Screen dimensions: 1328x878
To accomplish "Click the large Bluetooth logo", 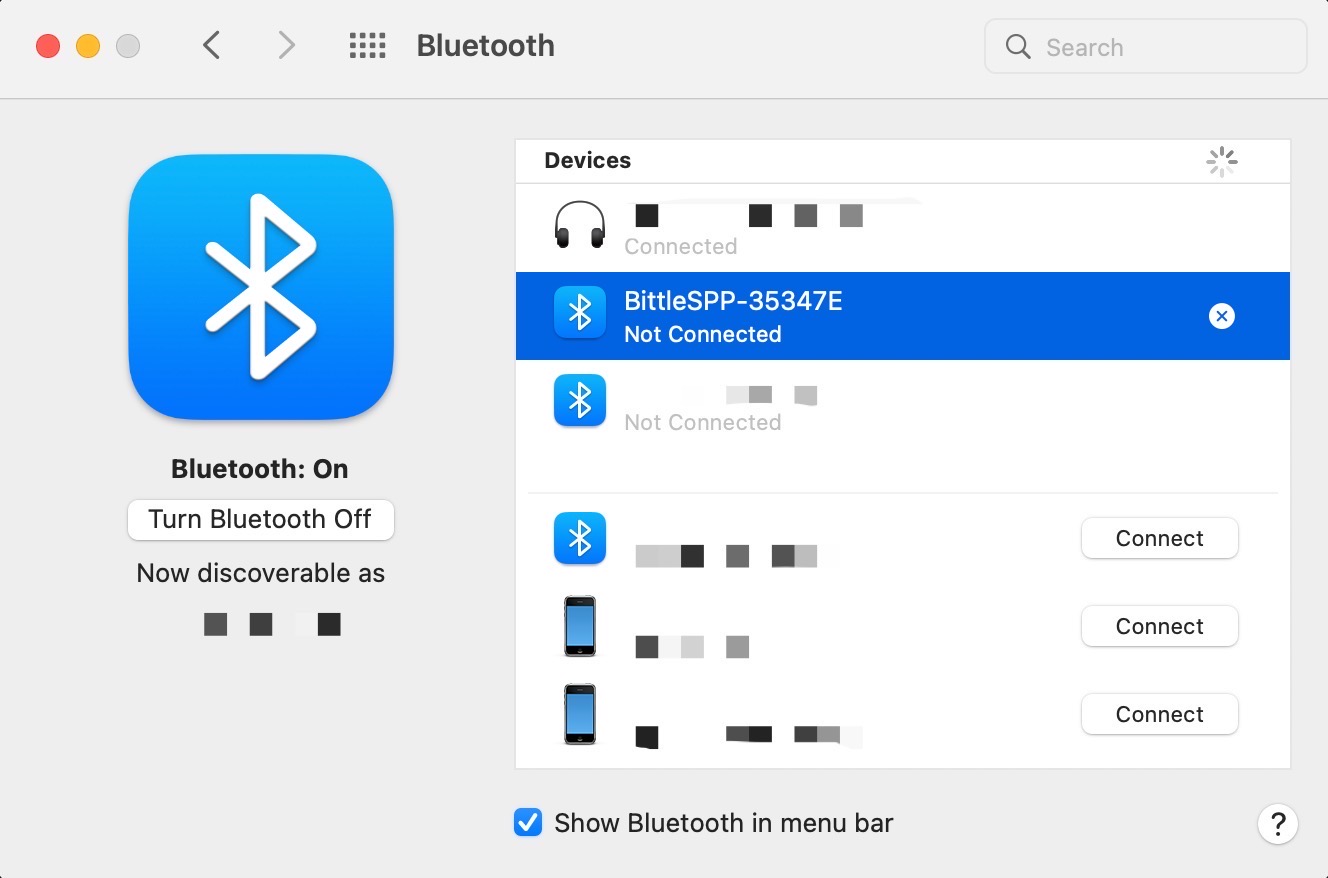I will 260,287.
